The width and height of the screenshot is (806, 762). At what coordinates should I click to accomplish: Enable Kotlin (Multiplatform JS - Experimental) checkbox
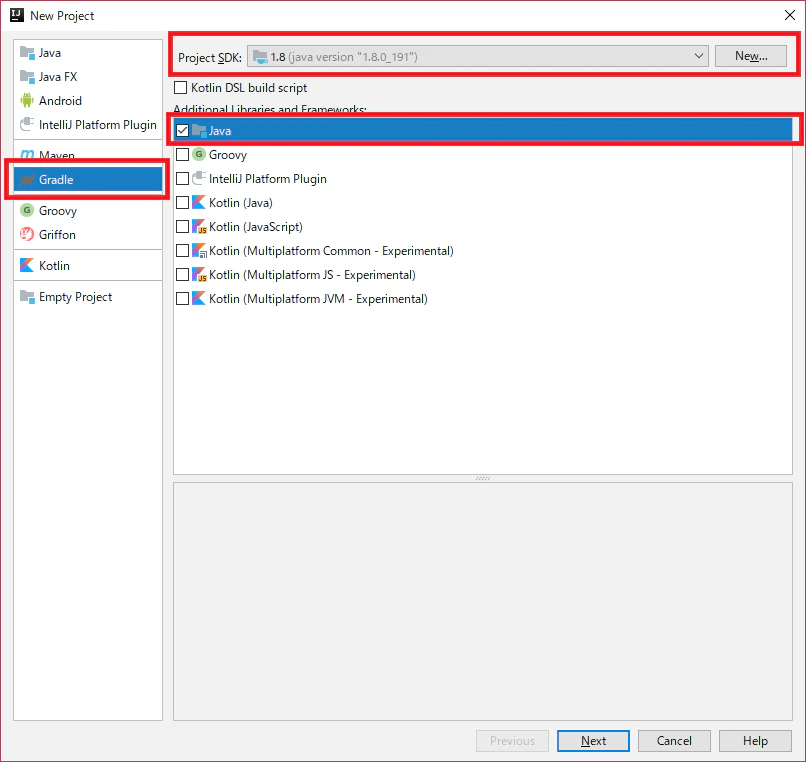pyautogui.click(x=182, y=275)
